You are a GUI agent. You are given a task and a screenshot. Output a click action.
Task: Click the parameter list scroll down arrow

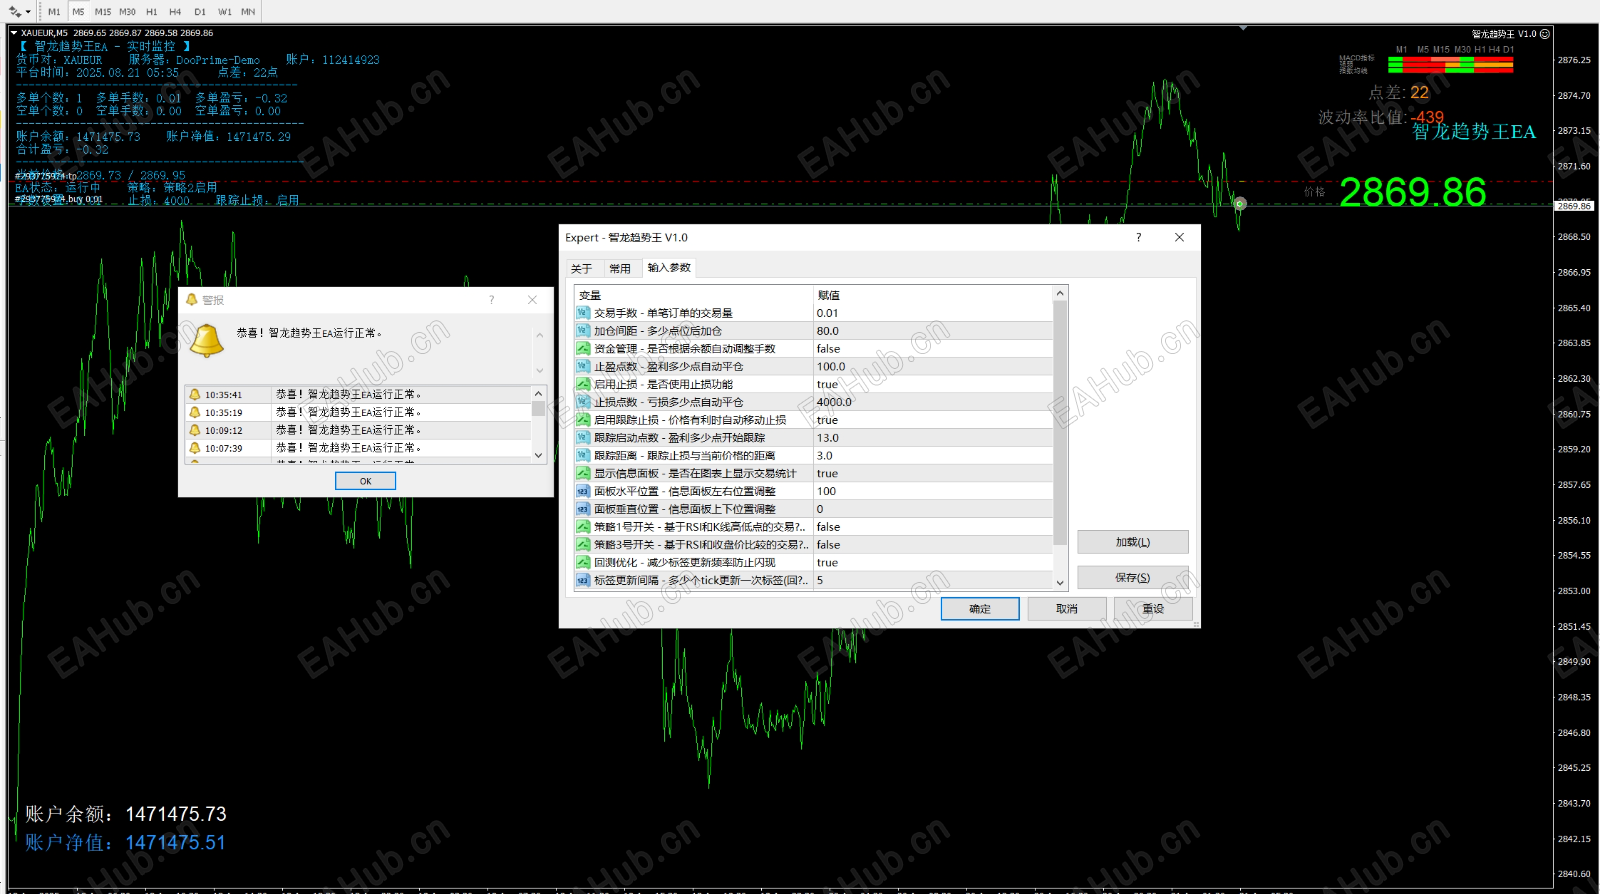tap(1060, 582)
